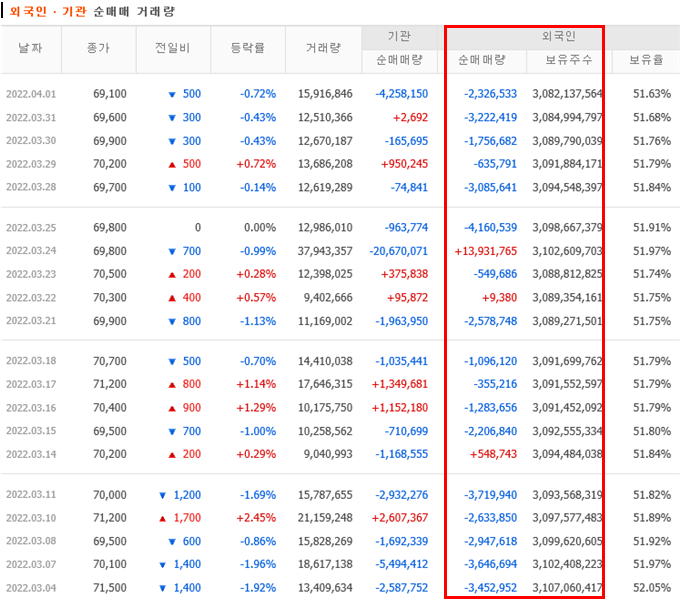Viewport: 690px width, 610px height.
Task: Click foreign net value +9,380
Action: click(x=499, y=298)
